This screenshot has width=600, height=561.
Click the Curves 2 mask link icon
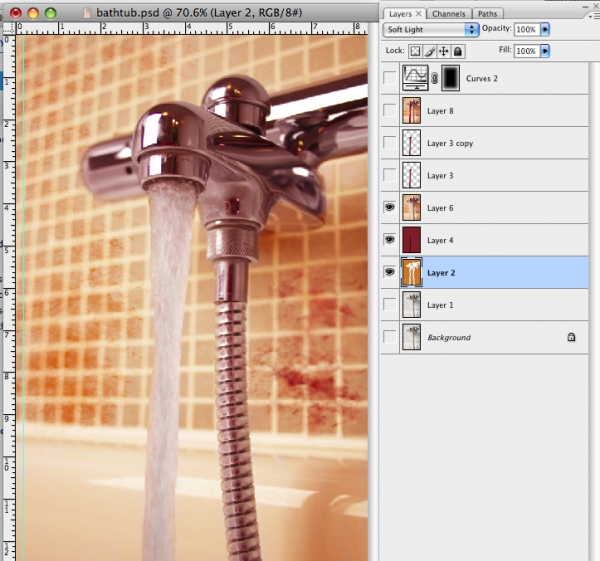tap(435, 78)
